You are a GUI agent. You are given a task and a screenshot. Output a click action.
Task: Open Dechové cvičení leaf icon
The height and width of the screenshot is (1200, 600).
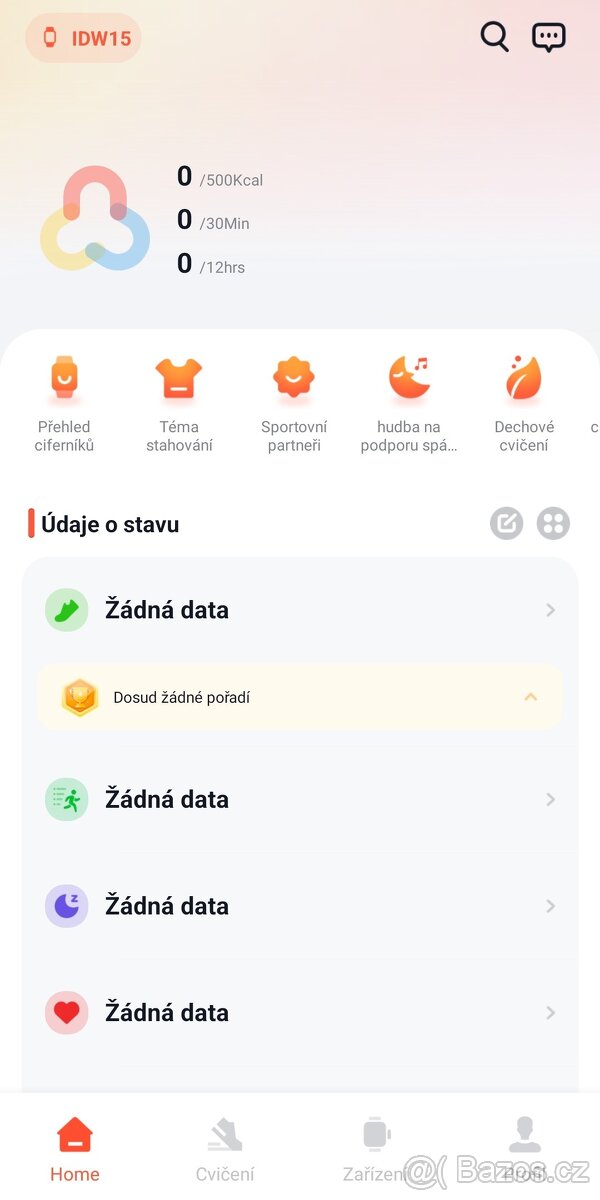[x=523, y=378]
